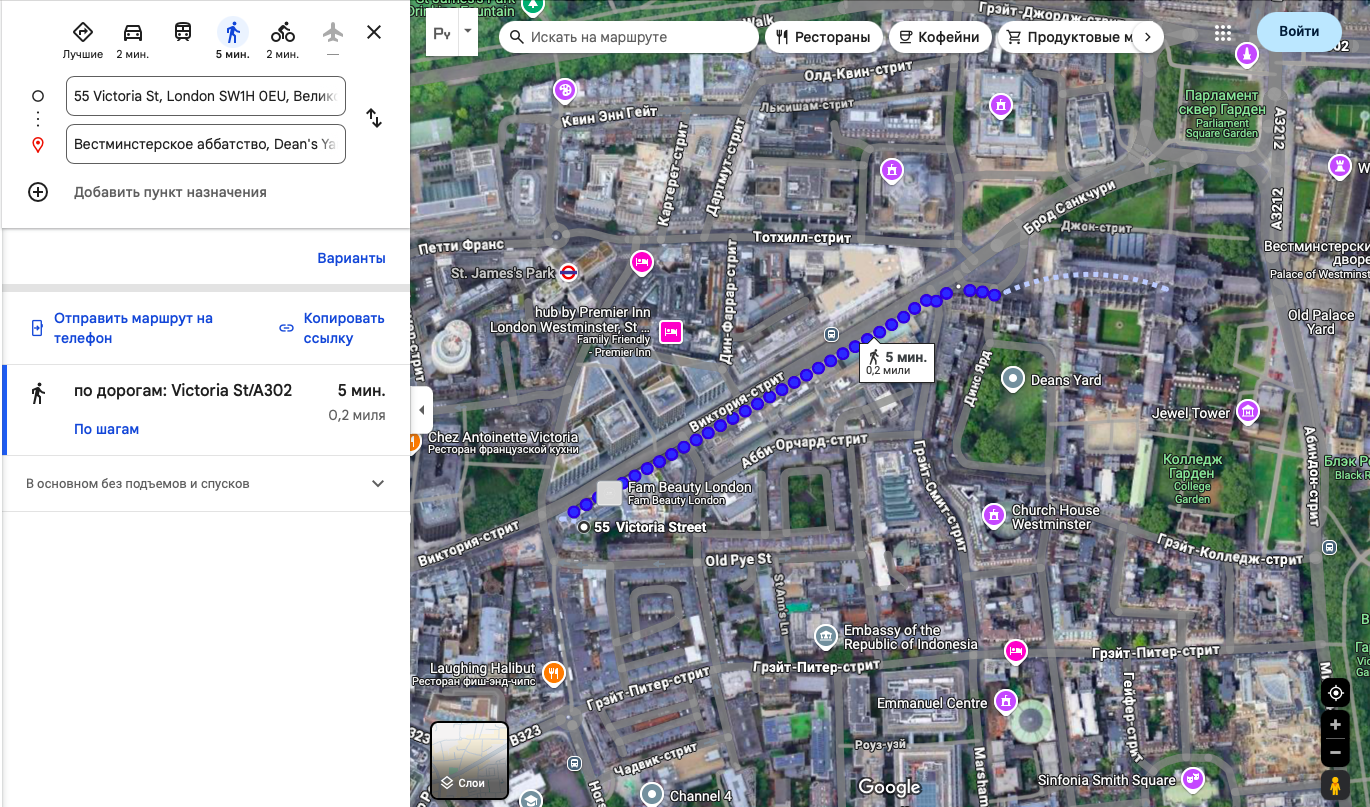
Task: Open the Варианты route options
Action: pos(351,258)
